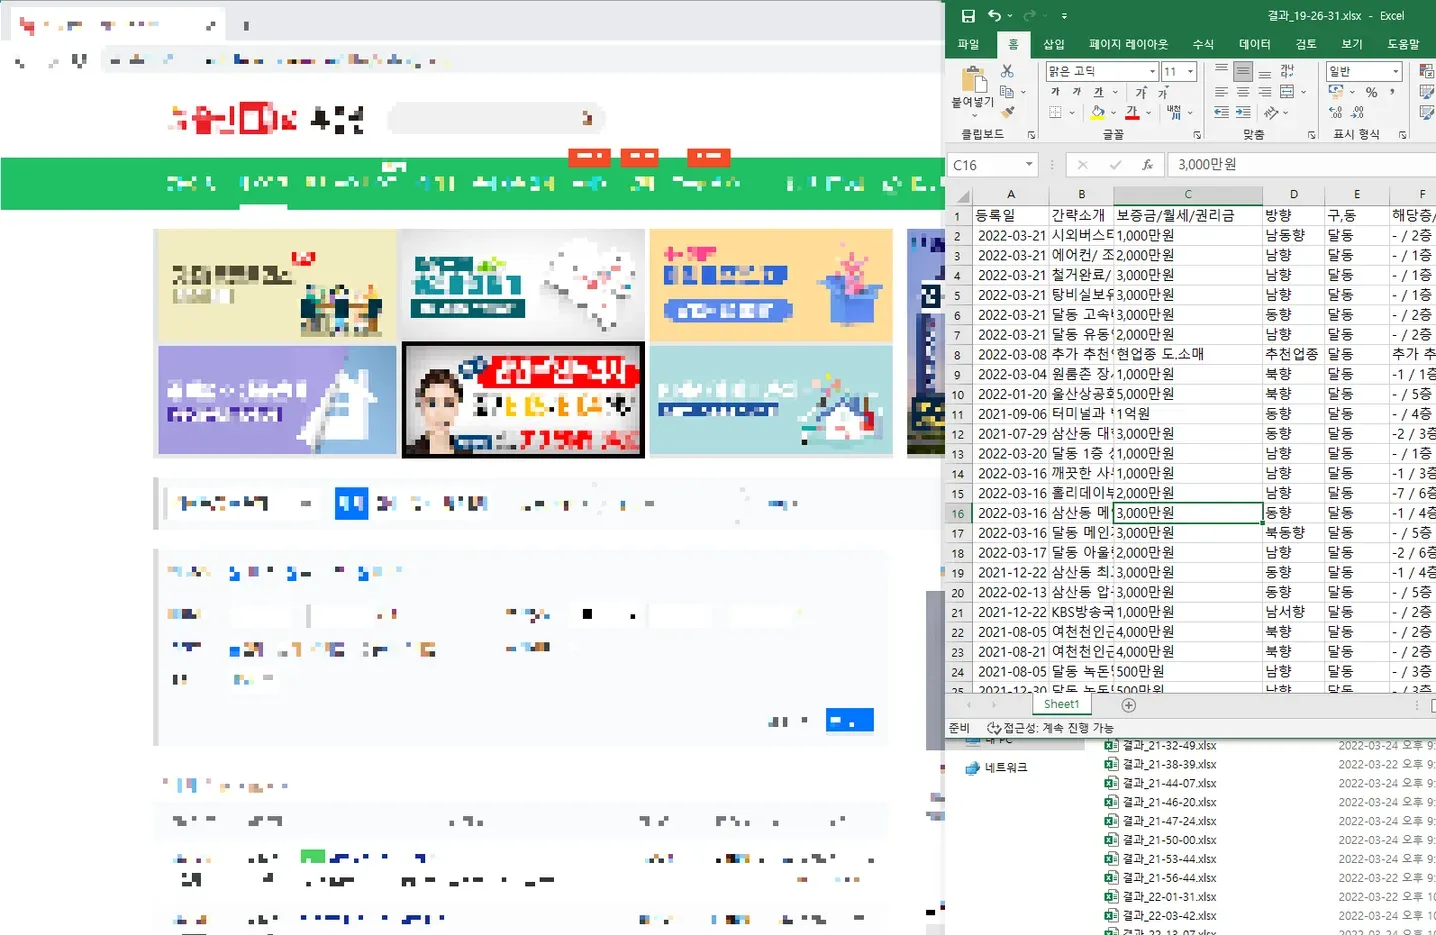Viewport: 1436px width, 935px height.
Task: Click the cell borders icon
Action: click(x=1055, y=113)
